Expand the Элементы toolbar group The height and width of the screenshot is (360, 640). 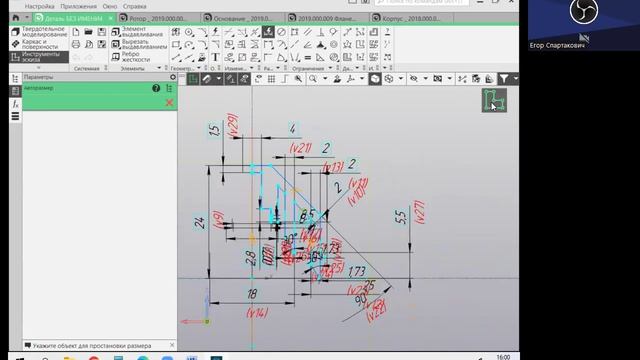point(159,68)
